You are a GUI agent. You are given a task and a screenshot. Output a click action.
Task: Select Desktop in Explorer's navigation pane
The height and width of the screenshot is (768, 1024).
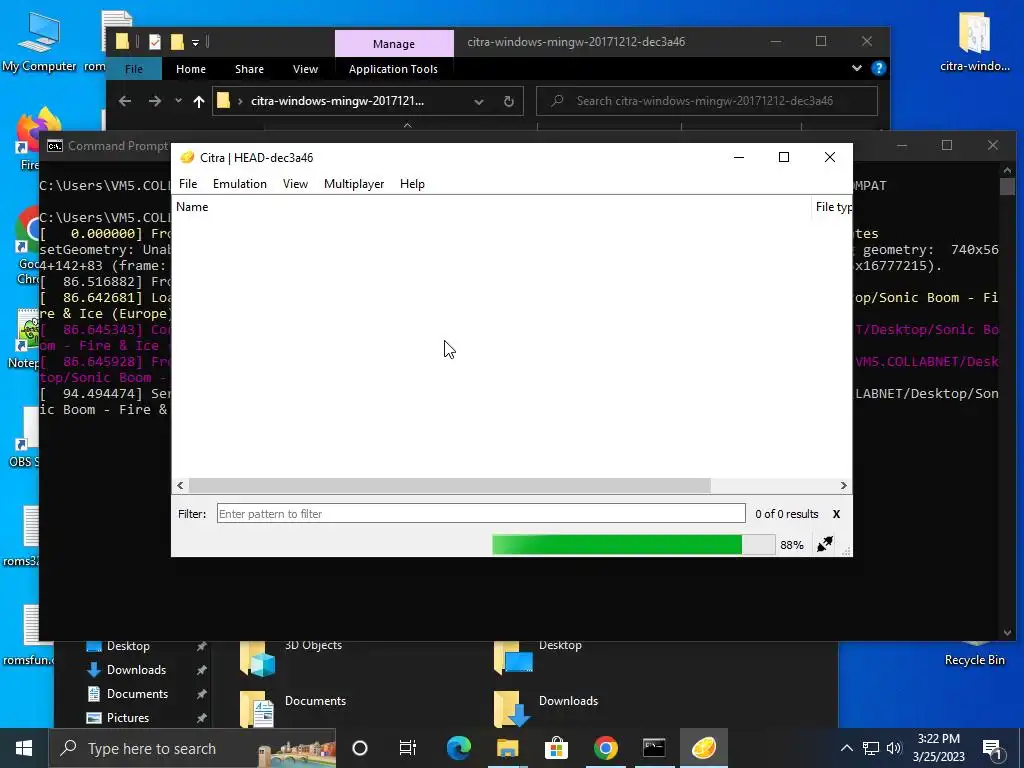[x=128, y=646]
